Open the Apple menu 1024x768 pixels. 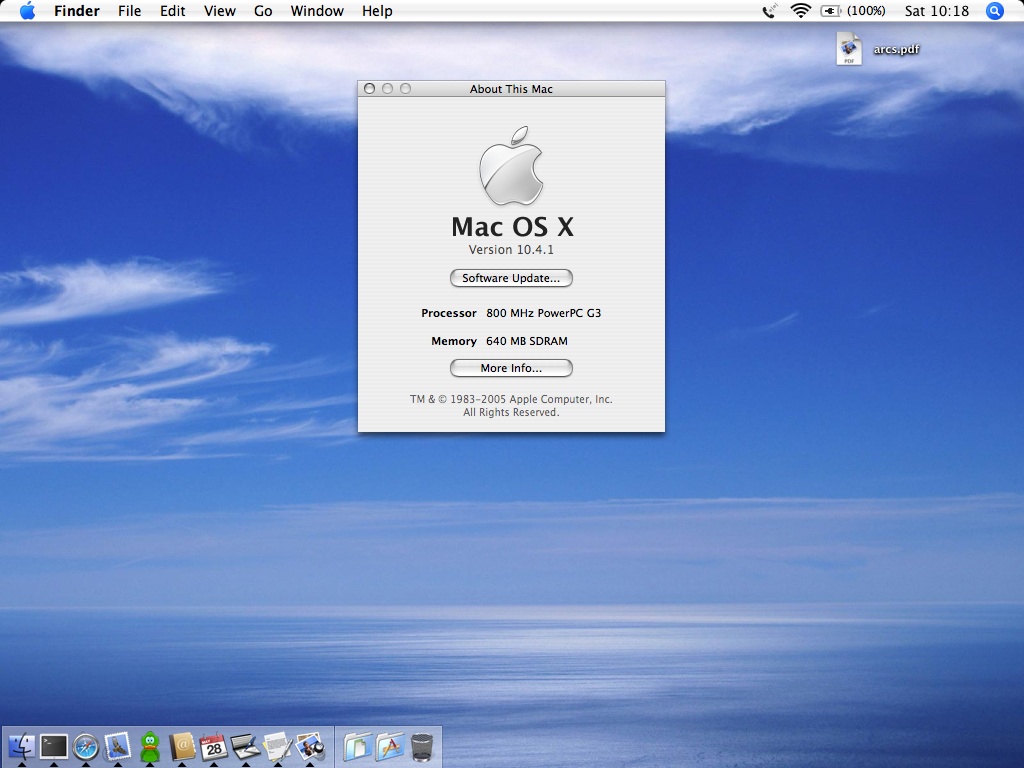coord(27,11)
